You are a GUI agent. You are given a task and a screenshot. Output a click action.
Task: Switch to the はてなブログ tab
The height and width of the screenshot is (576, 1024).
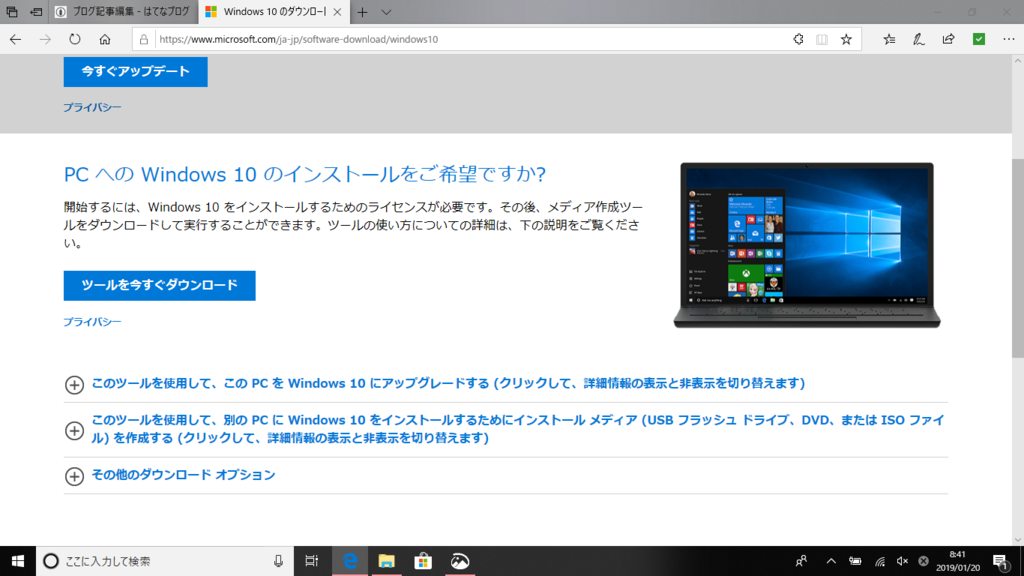tap(123, 12)
